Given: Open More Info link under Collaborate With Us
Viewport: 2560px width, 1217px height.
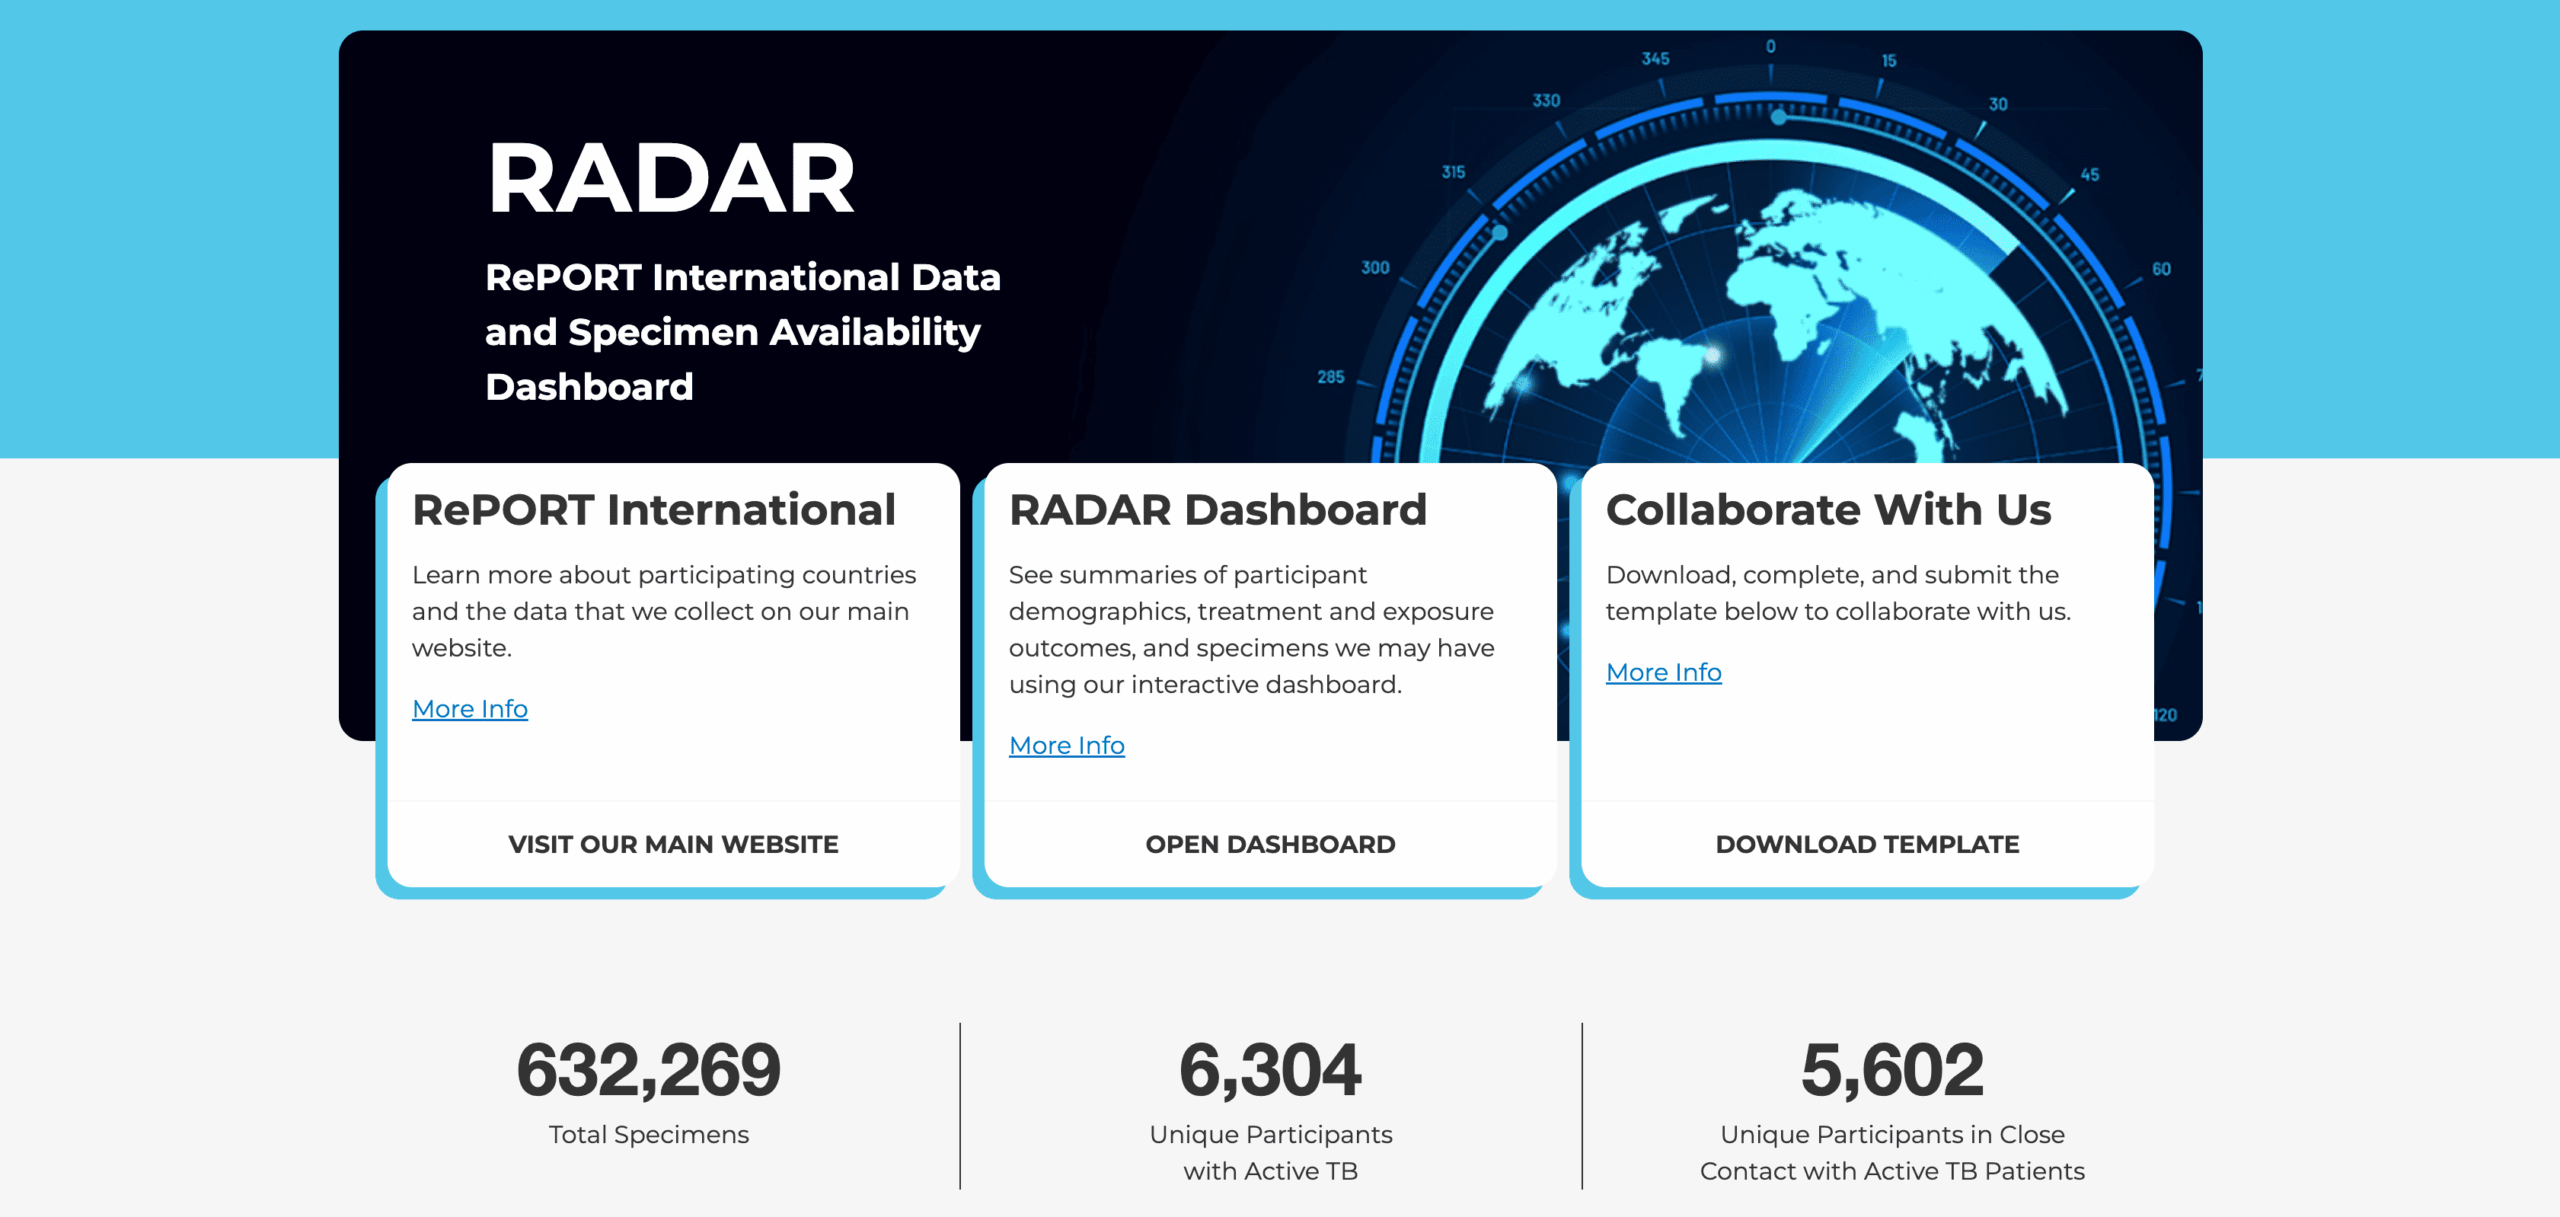Looking at the screenshot, I should pos(1663,673).
